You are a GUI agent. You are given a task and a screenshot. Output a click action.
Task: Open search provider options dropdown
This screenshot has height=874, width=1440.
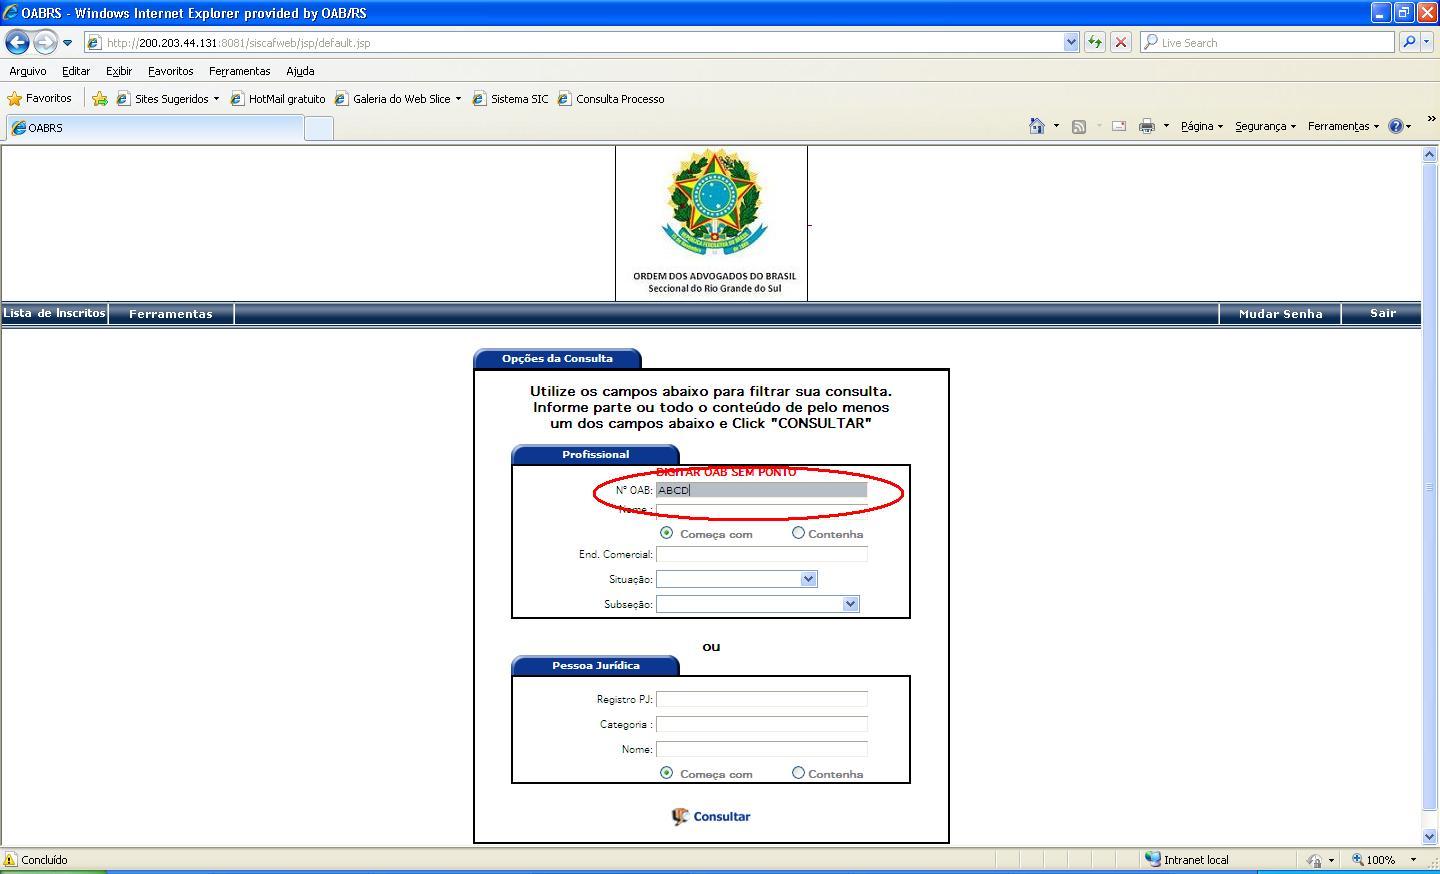coord(1427,43)
